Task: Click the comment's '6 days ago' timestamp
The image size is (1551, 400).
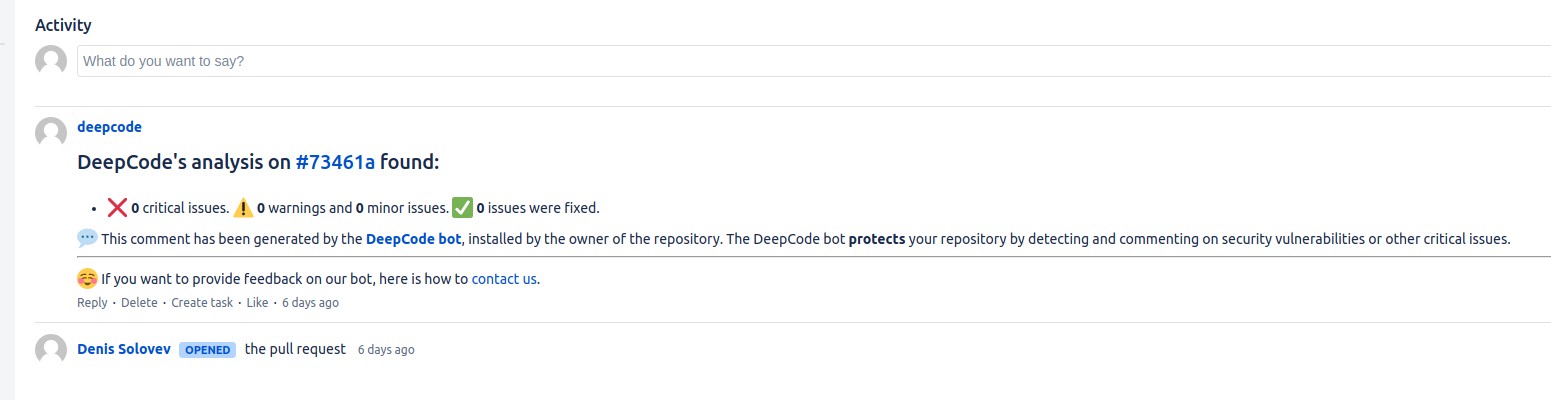Action: 310,302
